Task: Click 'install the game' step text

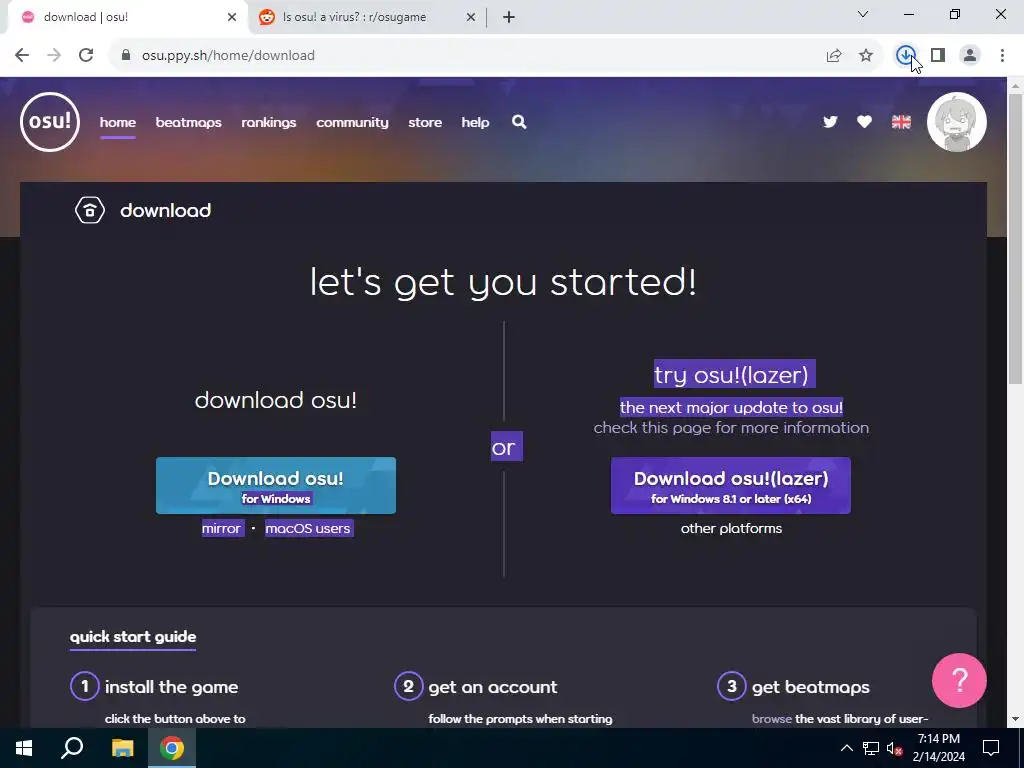Action: (171, 687)
